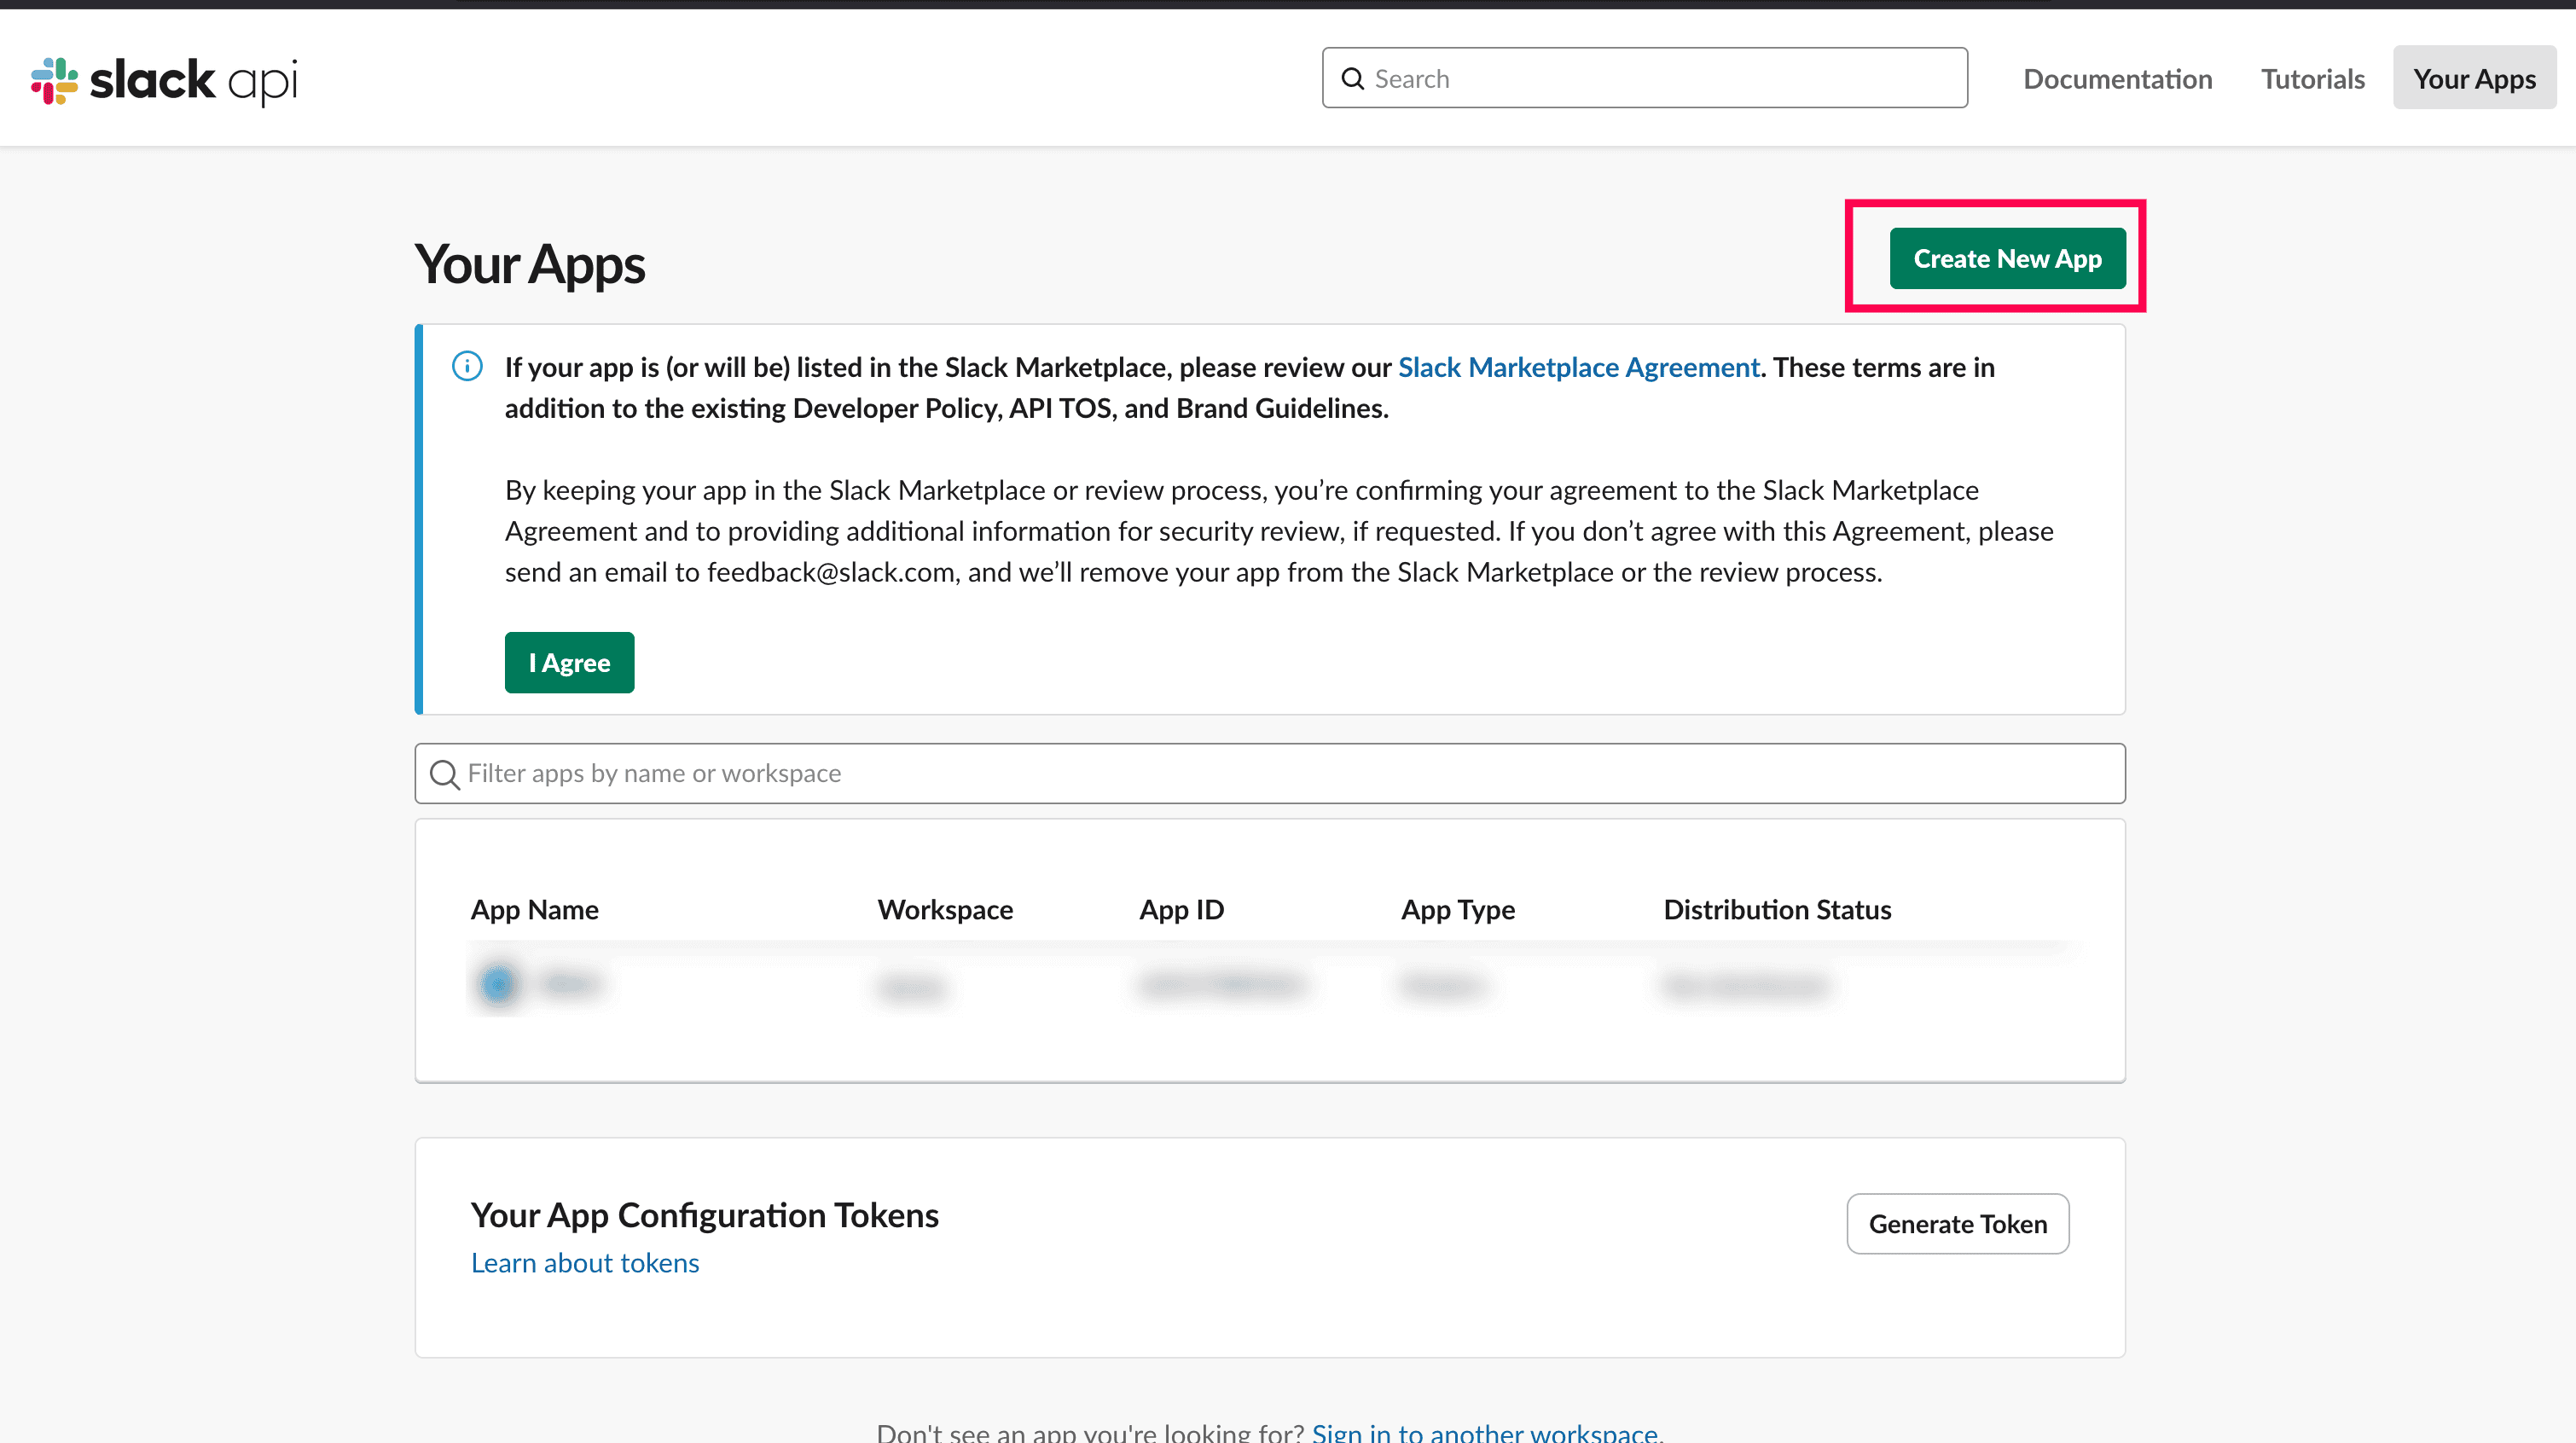Click the Create New App button
This screenshot has height=1443, width=2576.
click(x=2006, y=258)
